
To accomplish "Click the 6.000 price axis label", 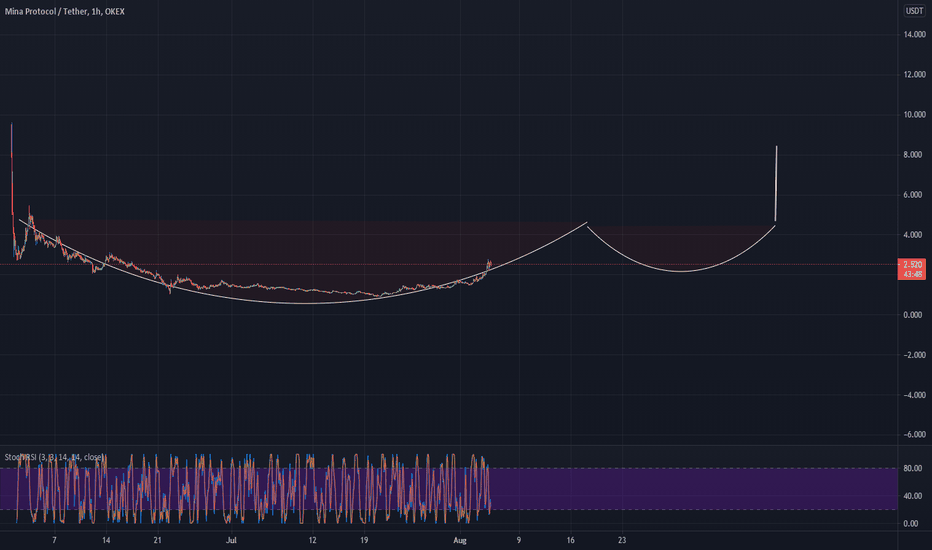I will pyautogui.click(x=914, y=194).
